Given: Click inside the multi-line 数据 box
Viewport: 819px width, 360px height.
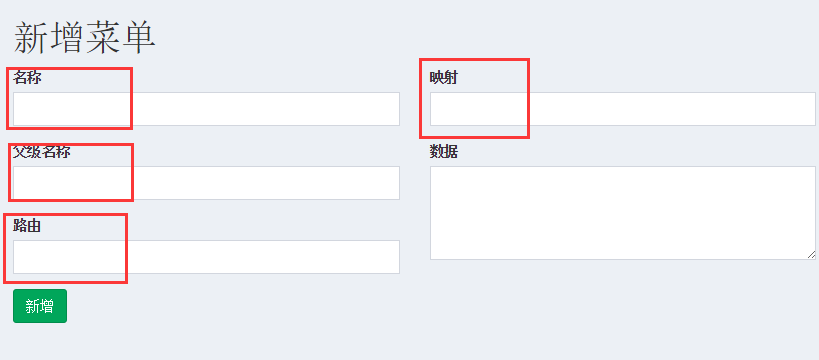Looking at the screenshot, I should [x=623, y=213].
